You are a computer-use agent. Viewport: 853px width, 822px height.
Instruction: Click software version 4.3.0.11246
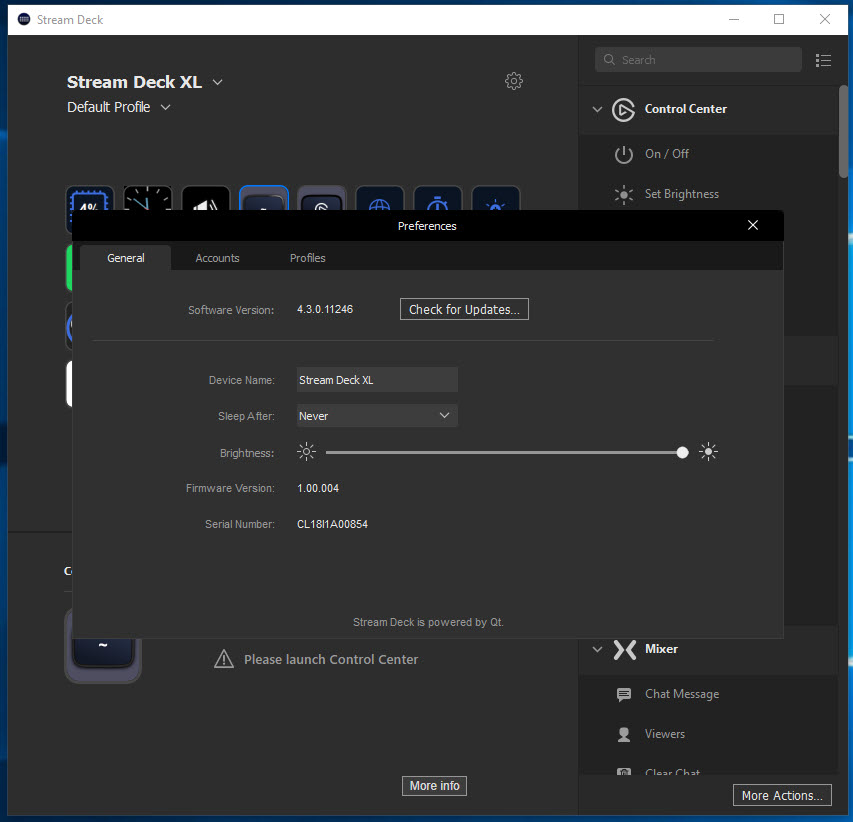pos(325,310)
